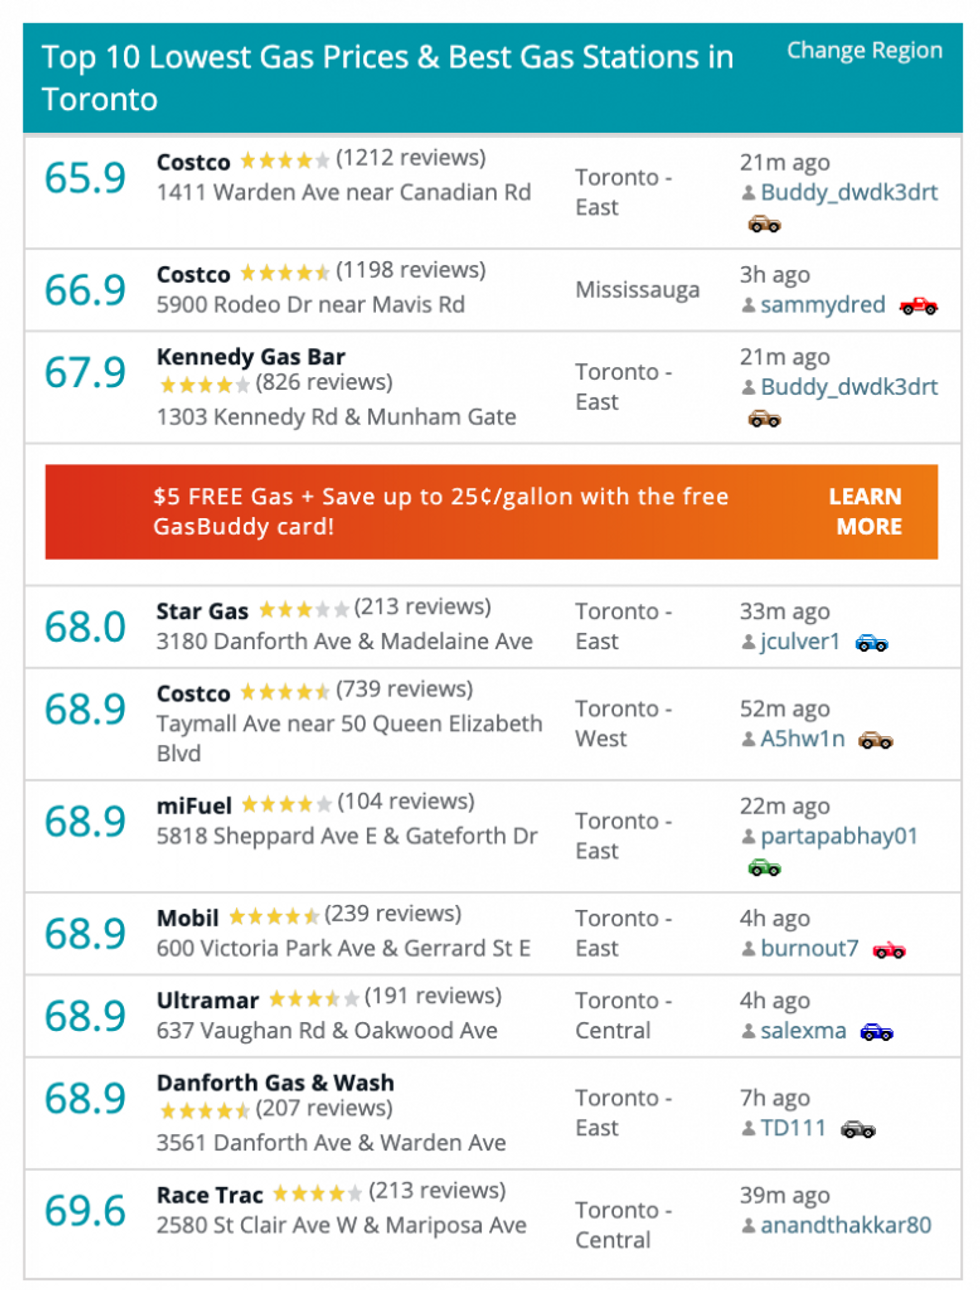Open the Race Trac station name link
The width and height of the screenshot is (980, 1290).
click(210, 1195)
